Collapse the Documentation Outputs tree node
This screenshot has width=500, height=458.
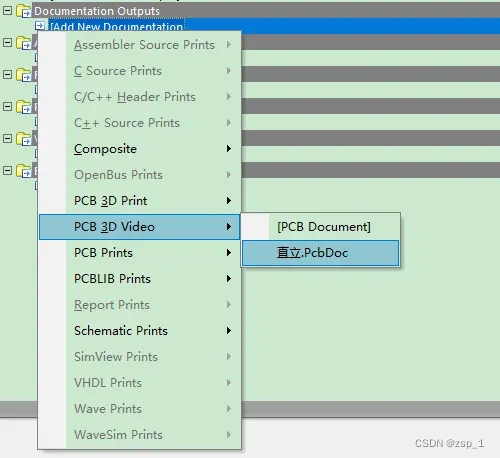7,10
